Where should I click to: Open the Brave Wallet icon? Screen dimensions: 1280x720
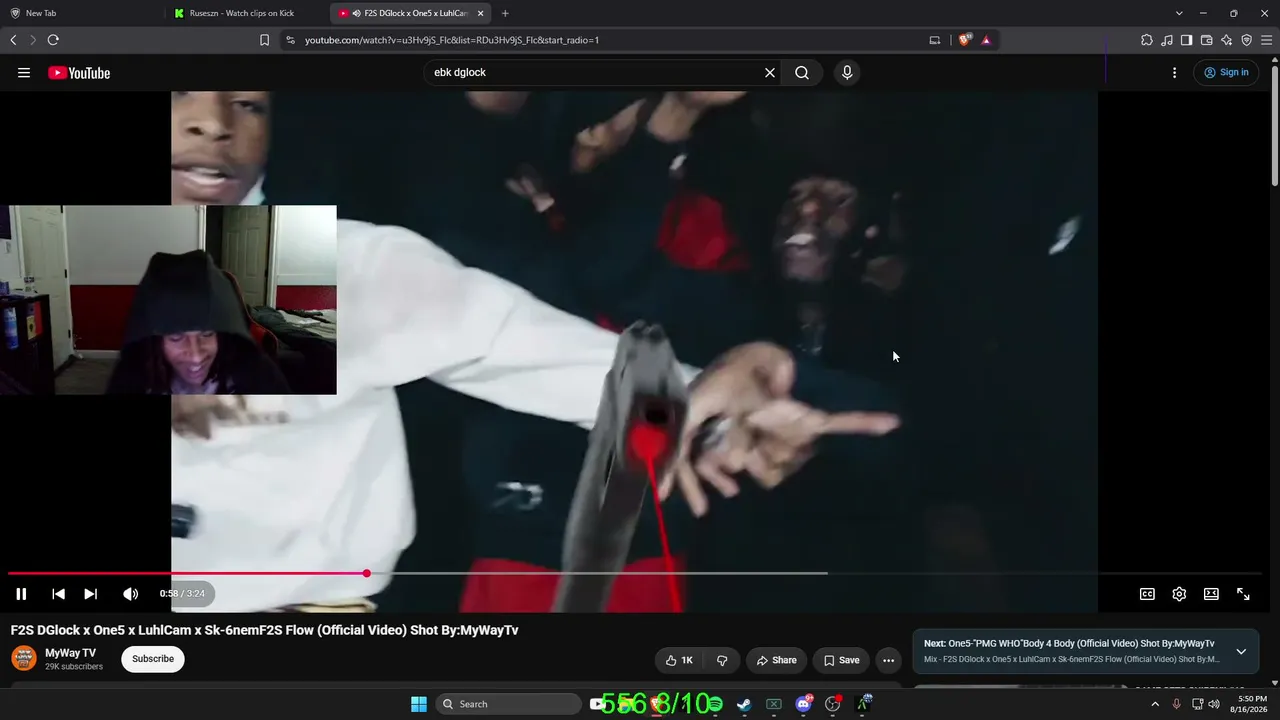(1206, 40)
